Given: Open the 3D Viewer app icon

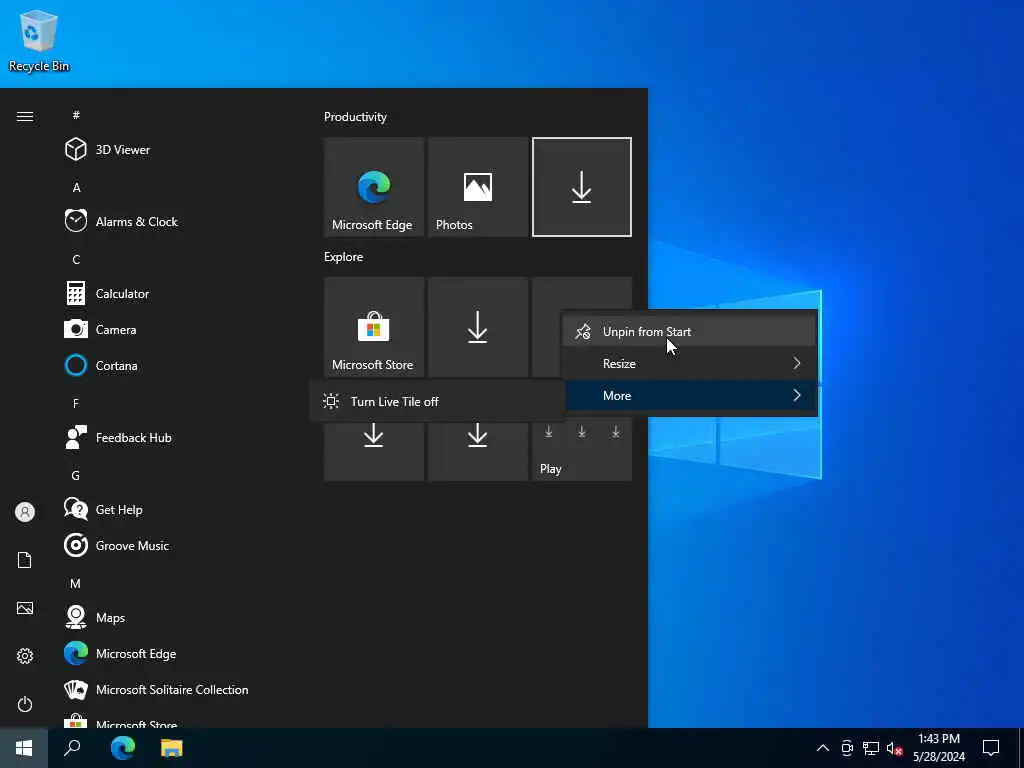Looking at the screenshot, I should 76,150.
